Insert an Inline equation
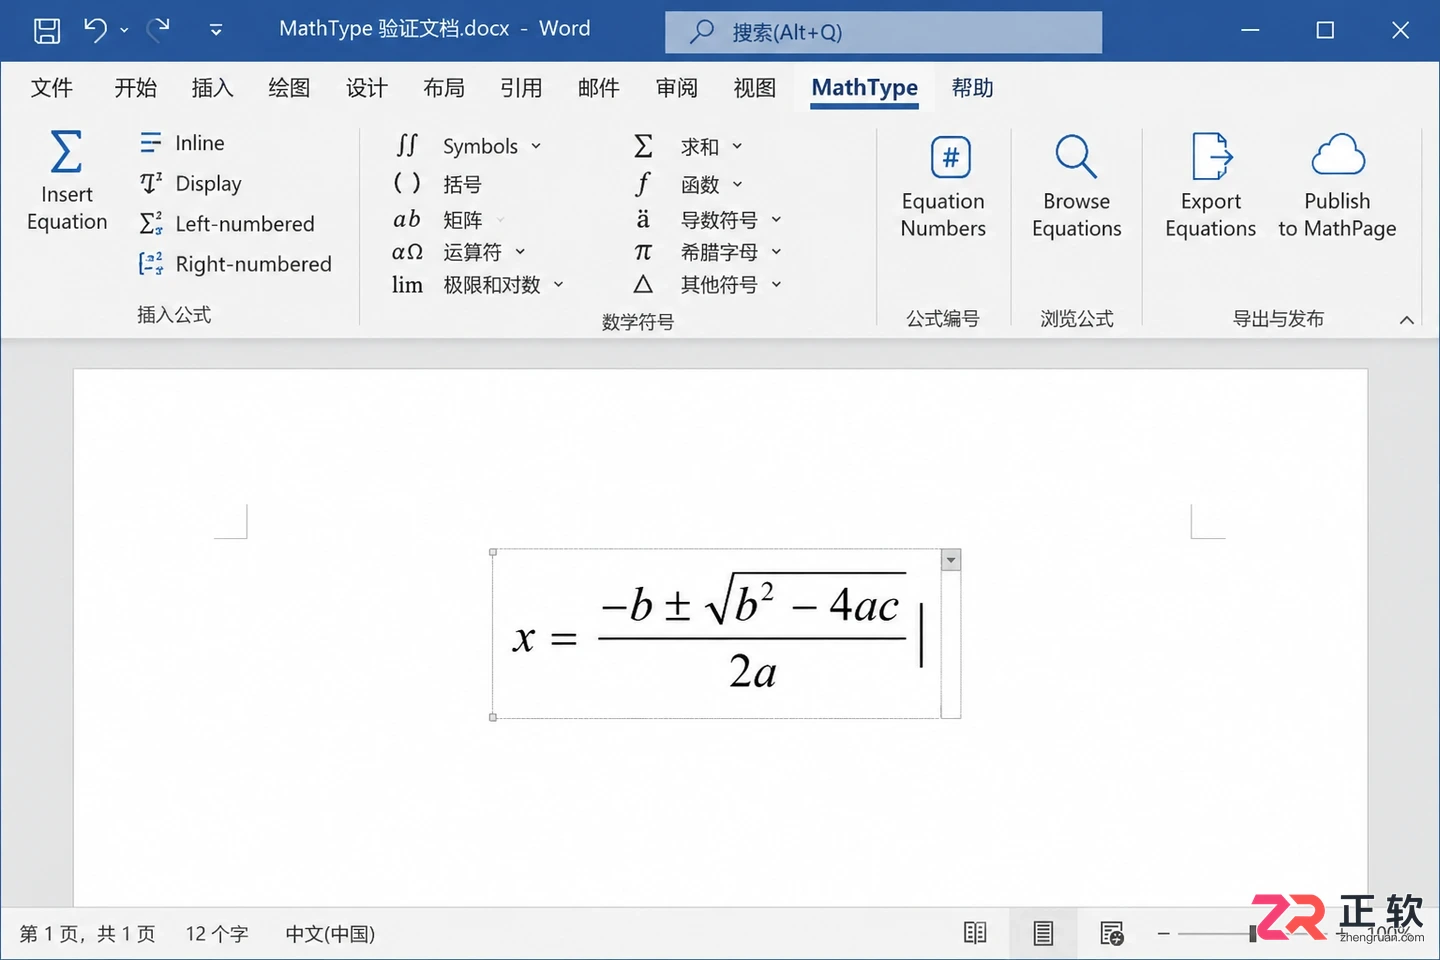Image resolution: width=1440 pixels, height=960 pixels. point(182,143)
